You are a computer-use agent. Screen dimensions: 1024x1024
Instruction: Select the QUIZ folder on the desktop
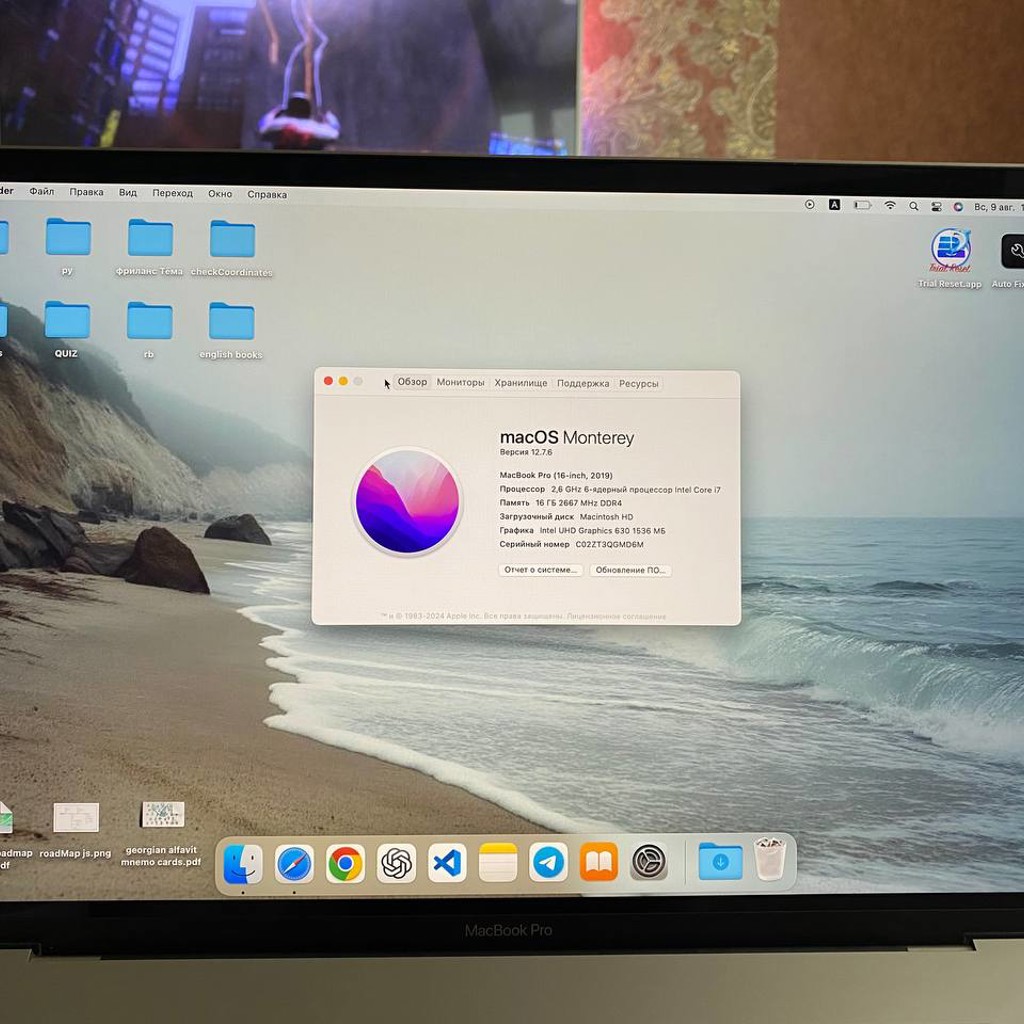pos(67,329)
